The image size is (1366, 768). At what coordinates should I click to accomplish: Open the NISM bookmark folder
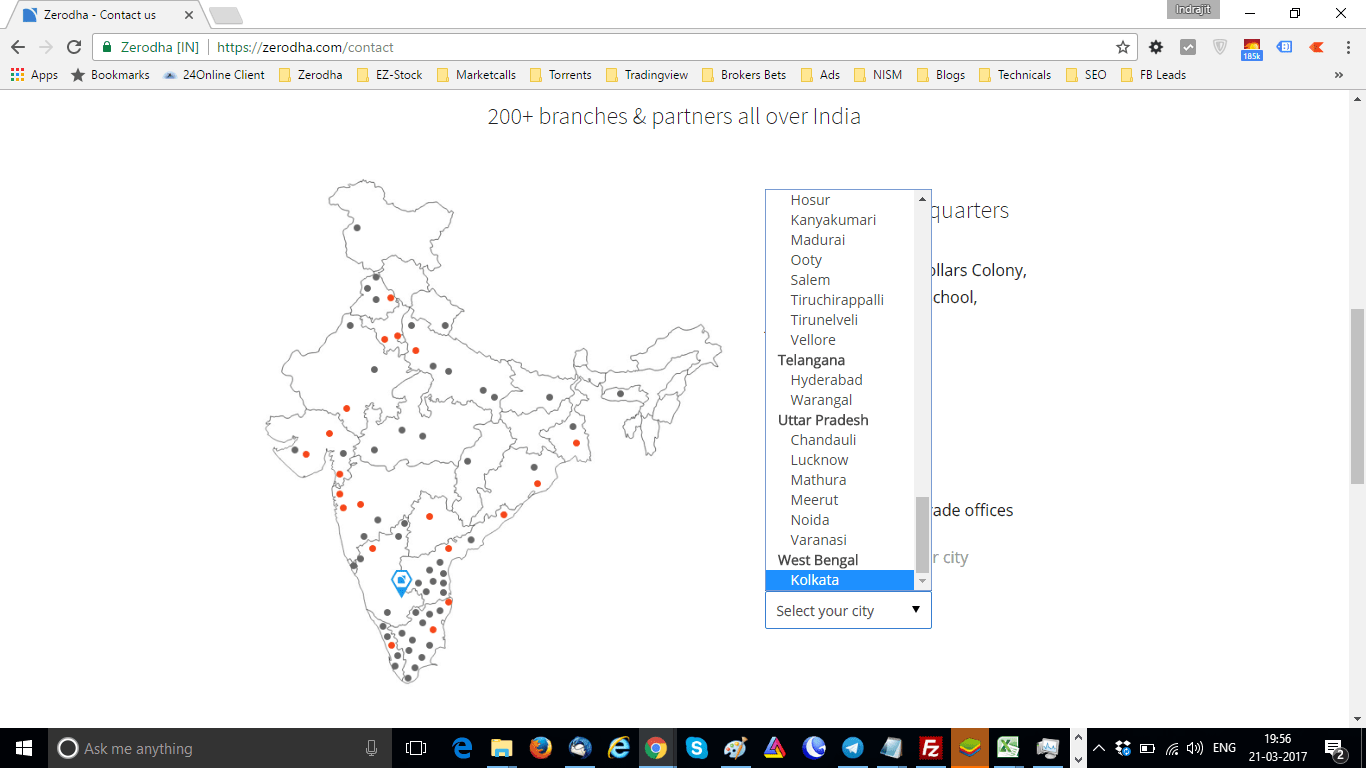point(877,75)
